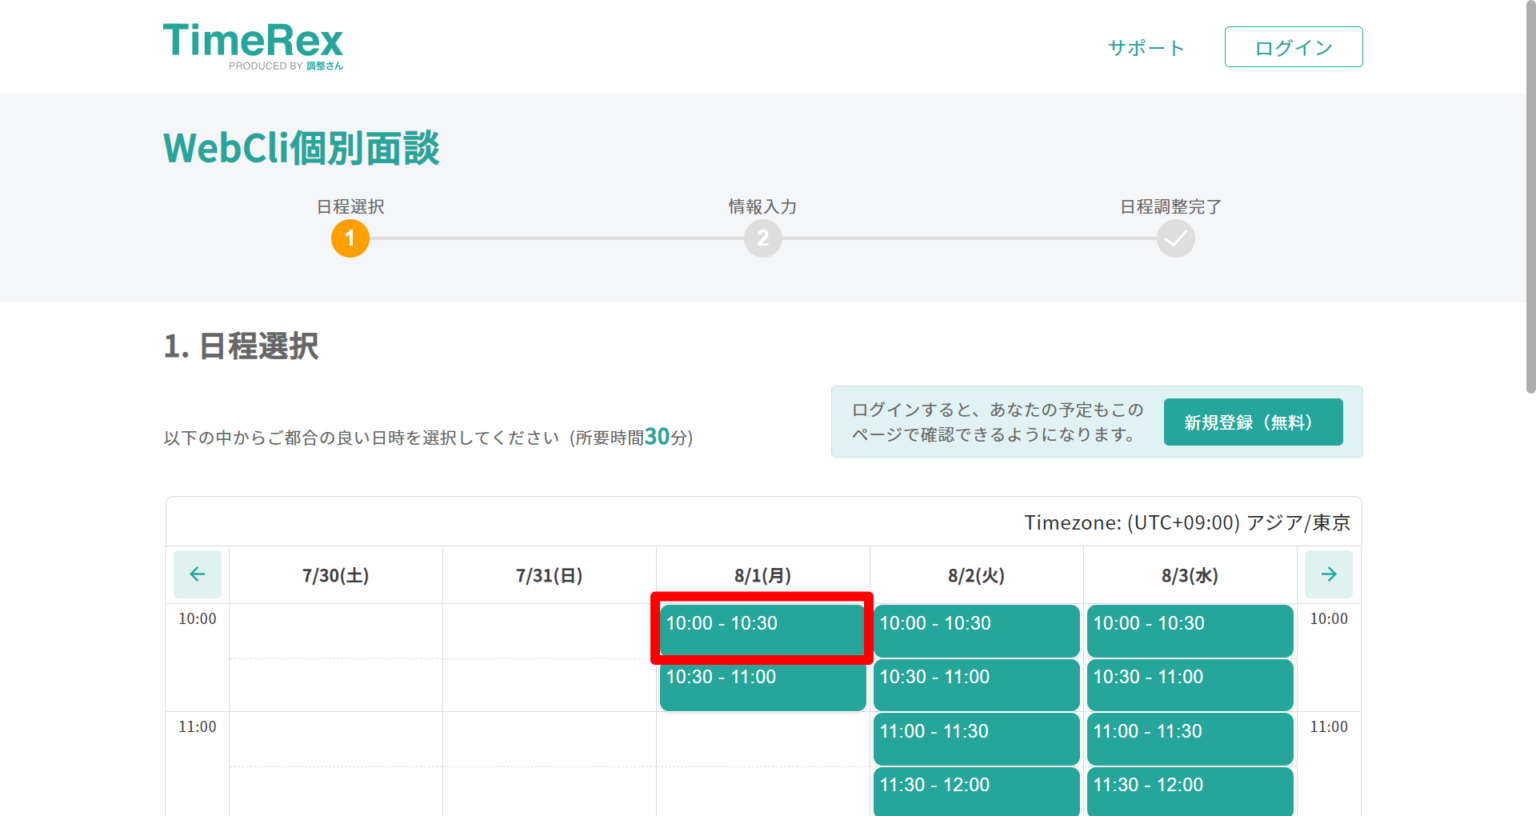
Task: Click the 7/30(土) column header
Action: click(336, 574)
